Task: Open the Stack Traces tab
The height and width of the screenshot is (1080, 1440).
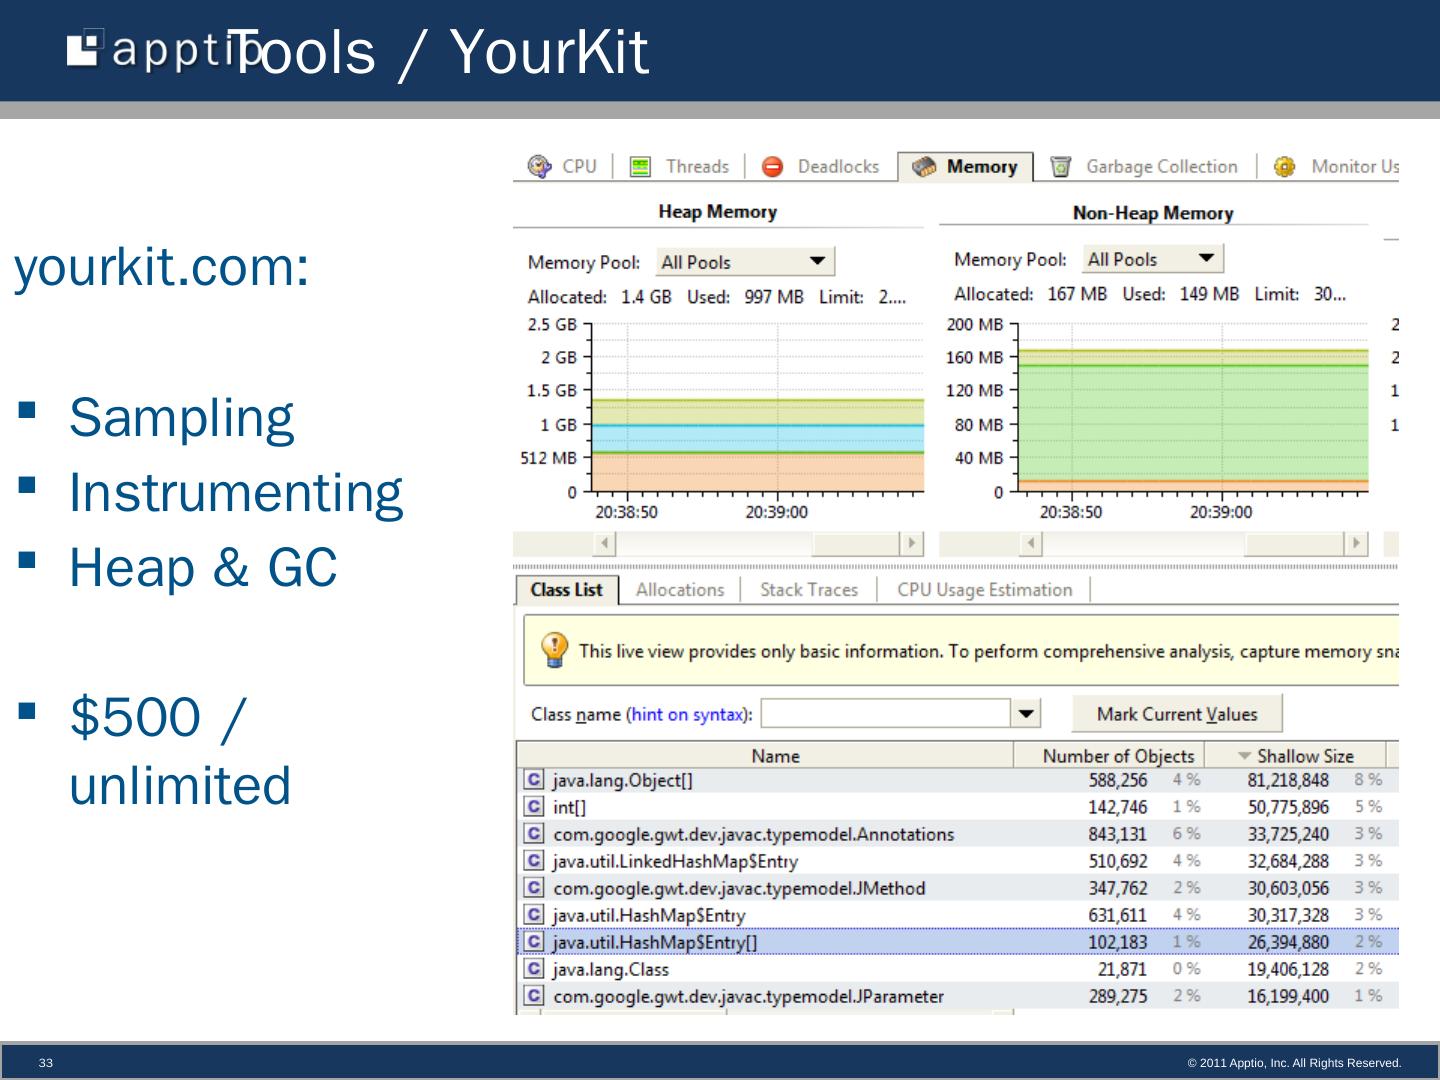Action: 809,590
